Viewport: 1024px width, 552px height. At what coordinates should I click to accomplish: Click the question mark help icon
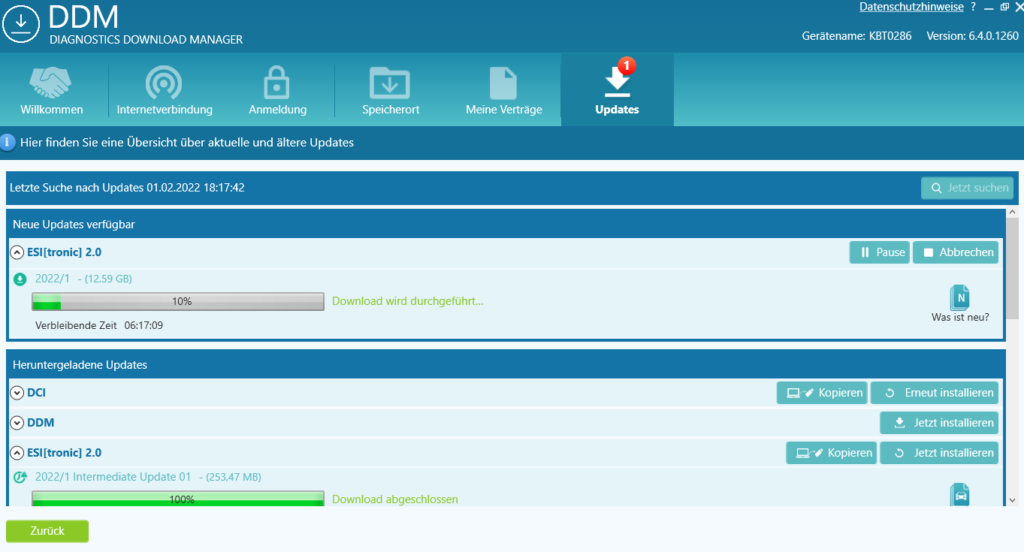click(973, 7)
